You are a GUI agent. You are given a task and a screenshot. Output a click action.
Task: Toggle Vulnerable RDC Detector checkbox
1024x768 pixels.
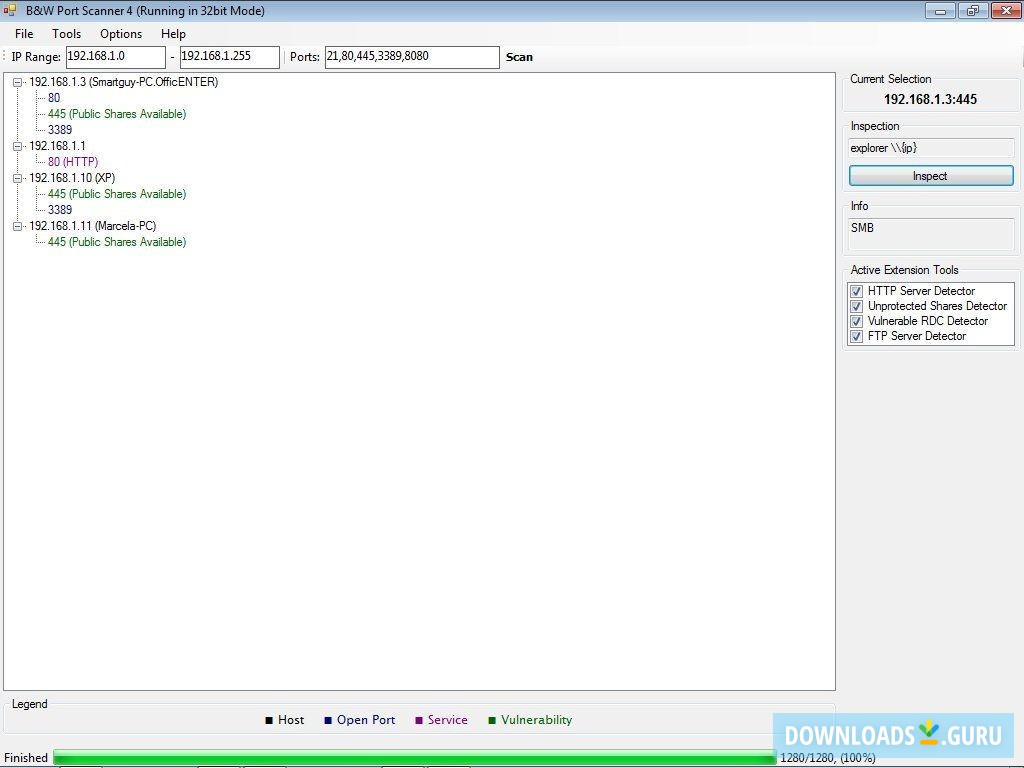pos(856,321)
